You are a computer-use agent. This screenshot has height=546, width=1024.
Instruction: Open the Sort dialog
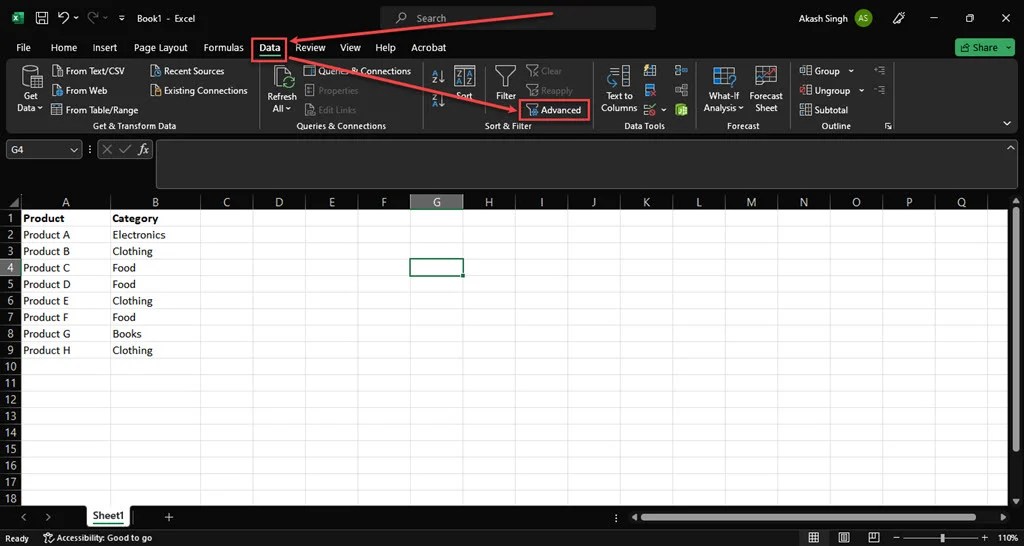(x=464, y=84)
